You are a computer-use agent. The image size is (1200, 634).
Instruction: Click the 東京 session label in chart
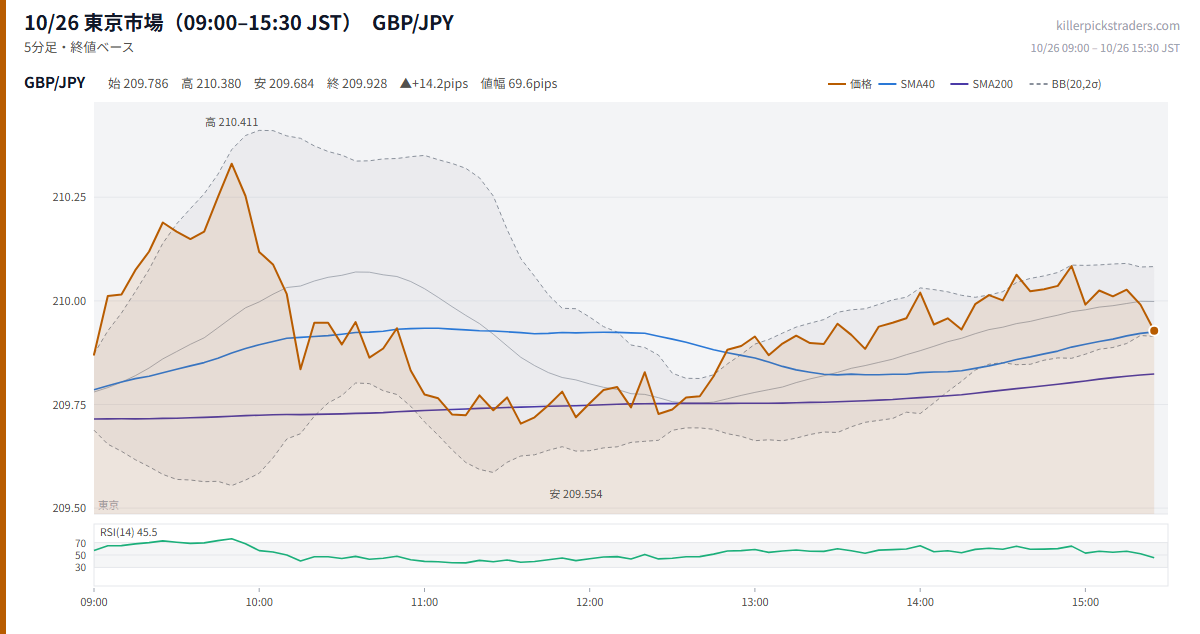coord(108,505)
